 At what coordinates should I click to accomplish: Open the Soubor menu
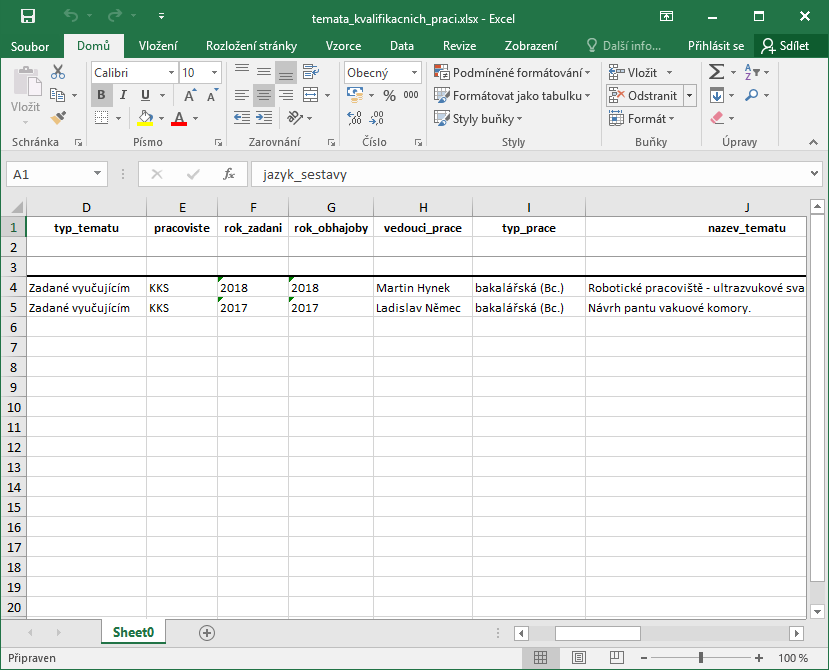coord(30,46)
